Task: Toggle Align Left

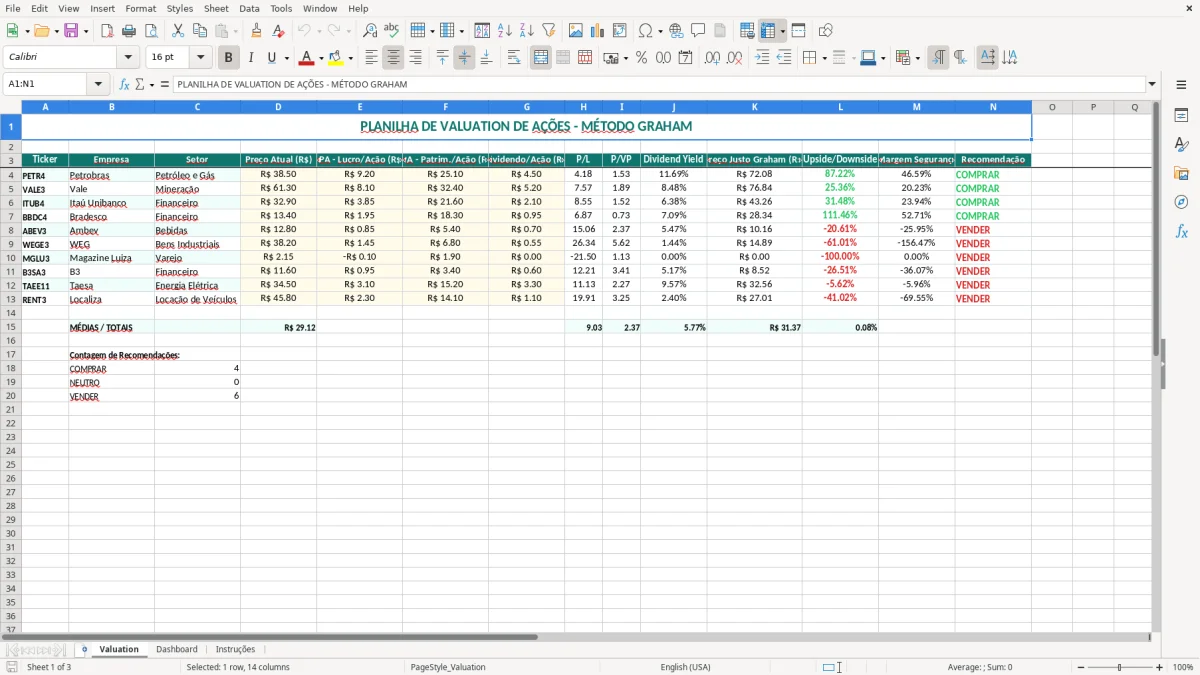Action: tap(371, 58)
